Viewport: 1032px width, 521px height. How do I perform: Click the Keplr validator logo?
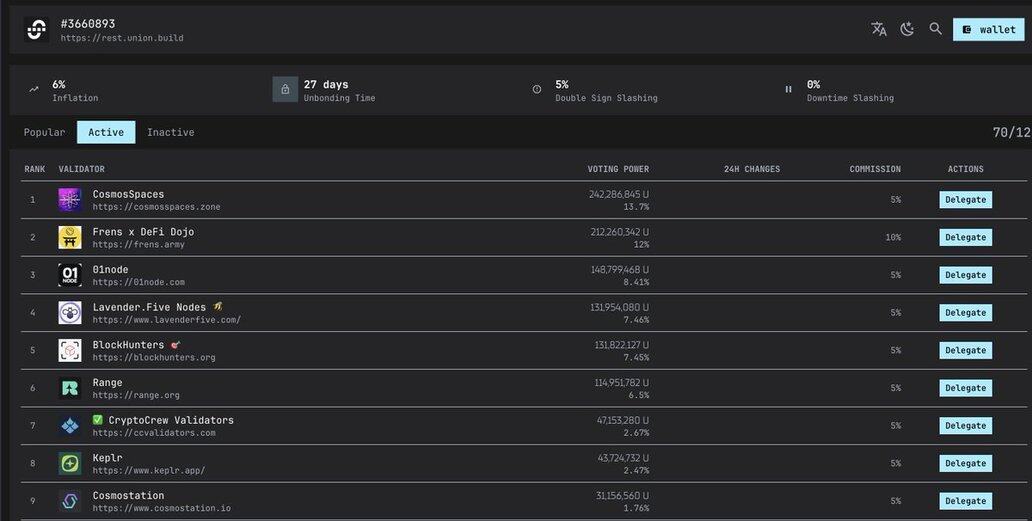[x=70, y=463]
